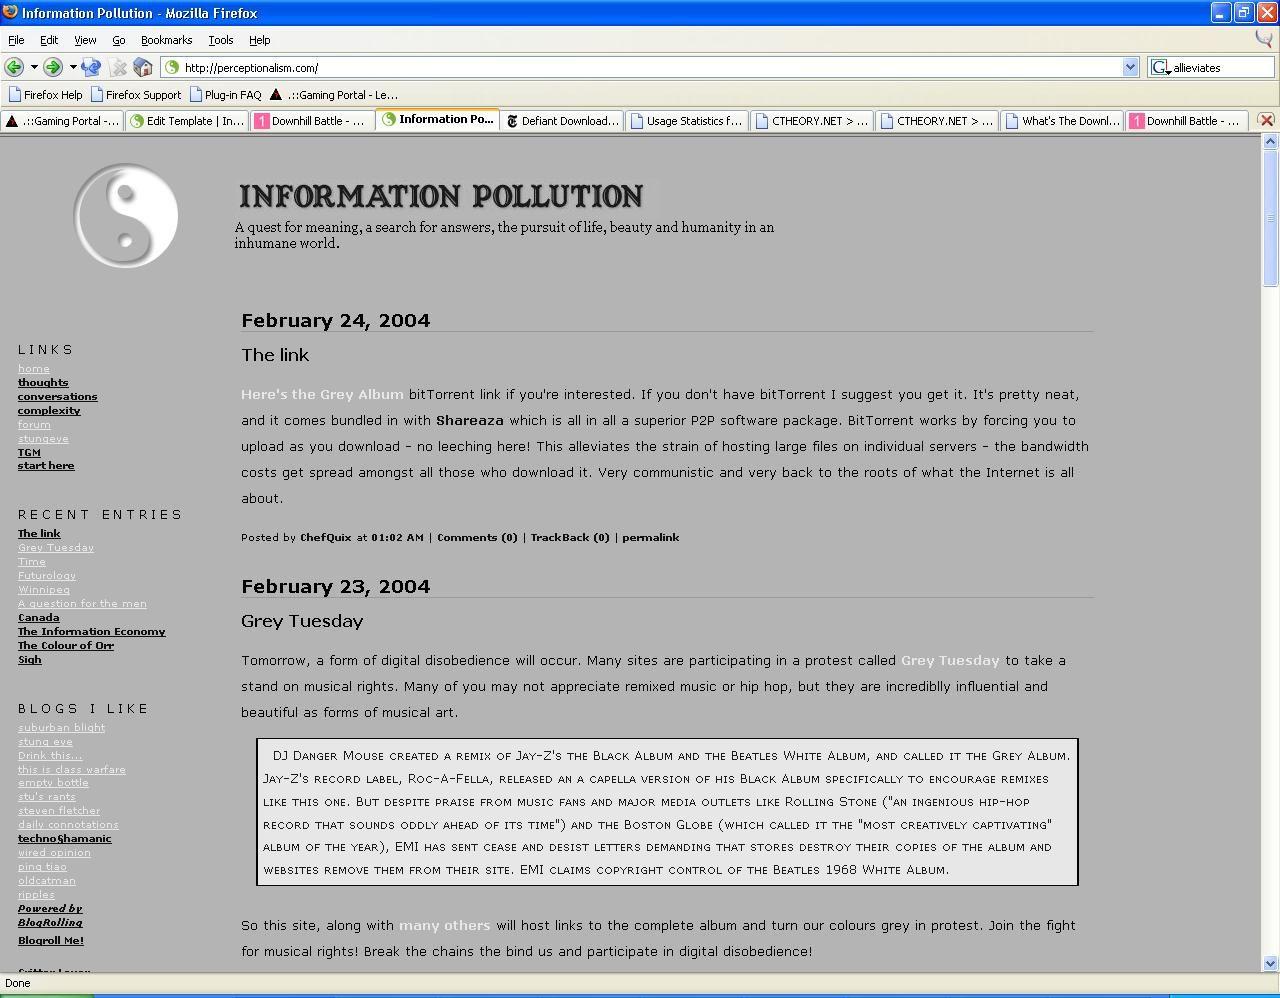This screenshot has height=998, width=1280.
Task: Click the Stop loading icon
Action: tap(119, 67)
